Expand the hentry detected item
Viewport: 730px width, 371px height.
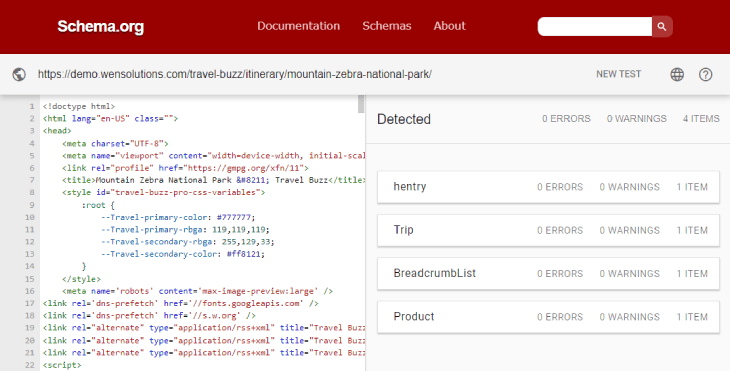click(x=548, y=187)
